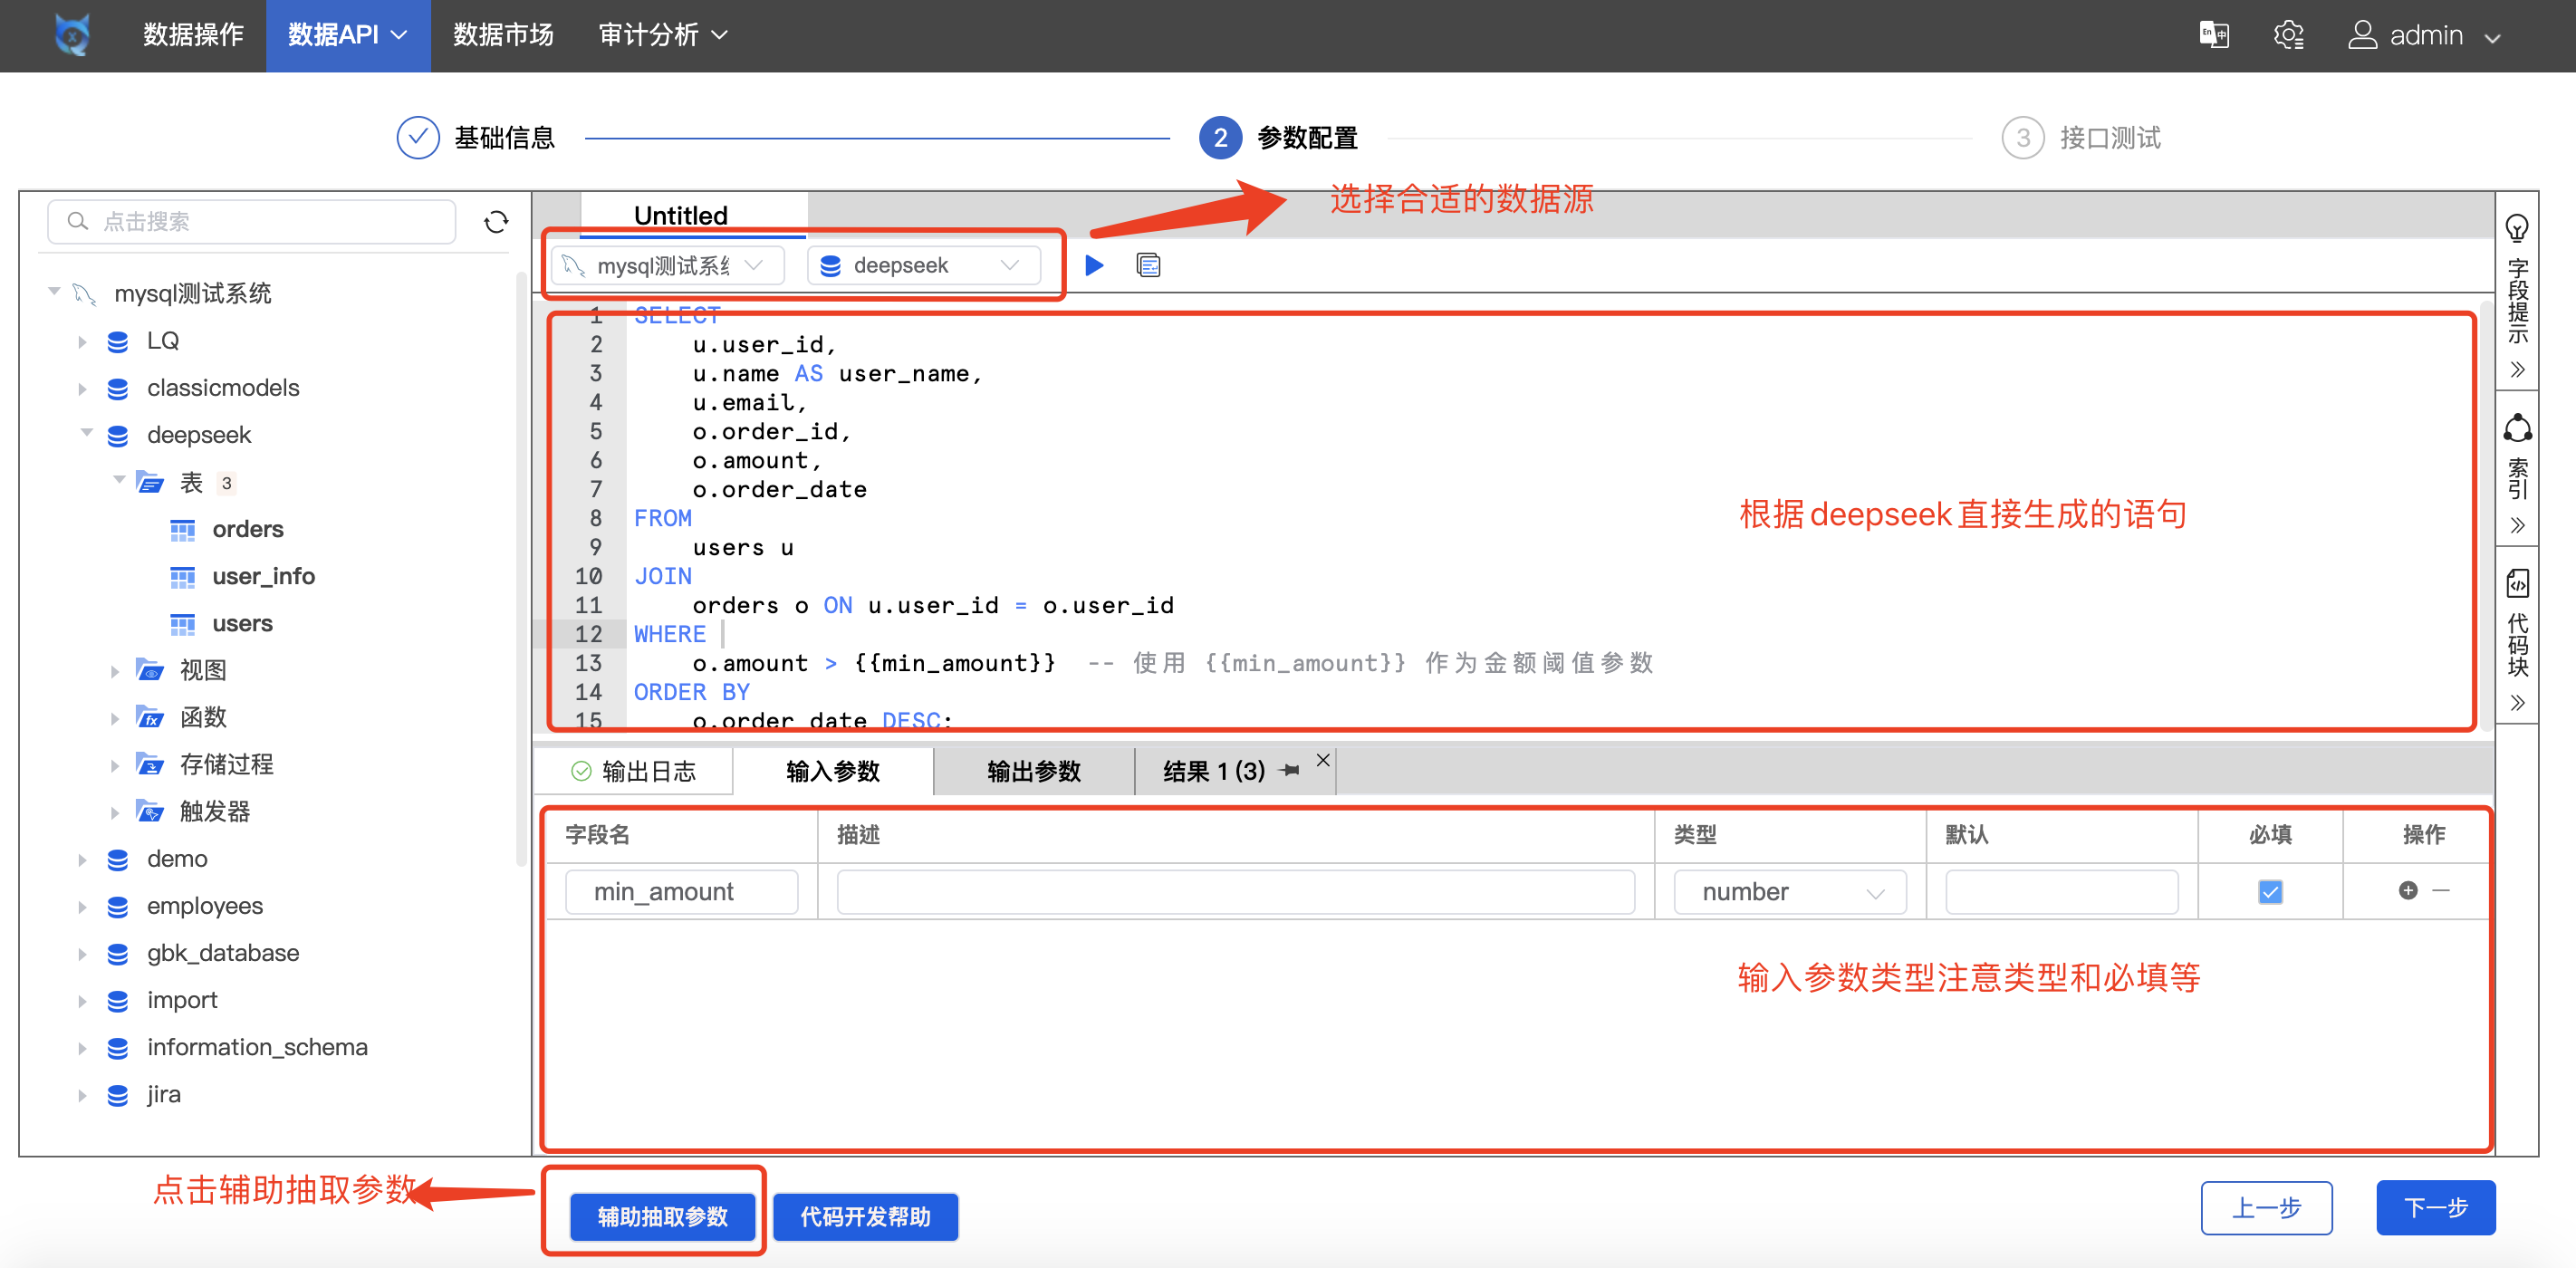The width and height of the screenshot is (2576, 1268).
Task: Open the 审计分析 menu
Action: tap(661, 35)
